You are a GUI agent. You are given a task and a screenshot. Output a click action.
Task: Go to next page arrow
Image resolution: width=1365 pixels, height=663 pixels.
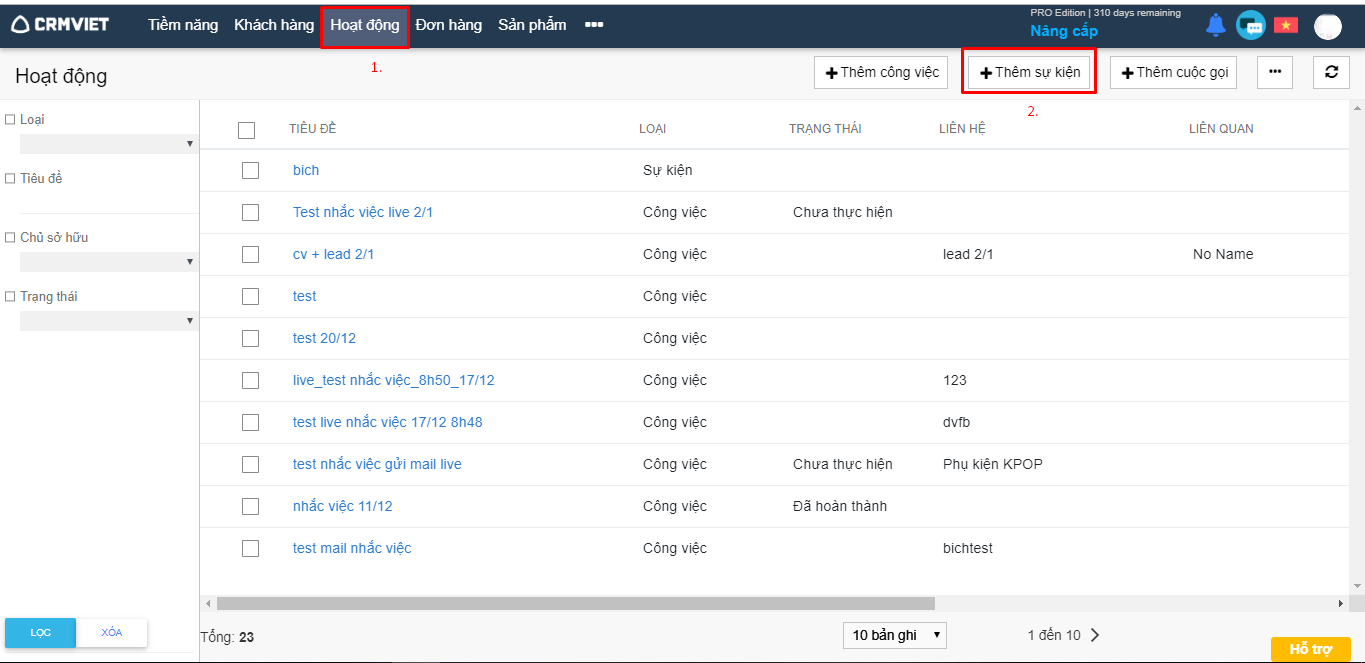[1094, 635]
